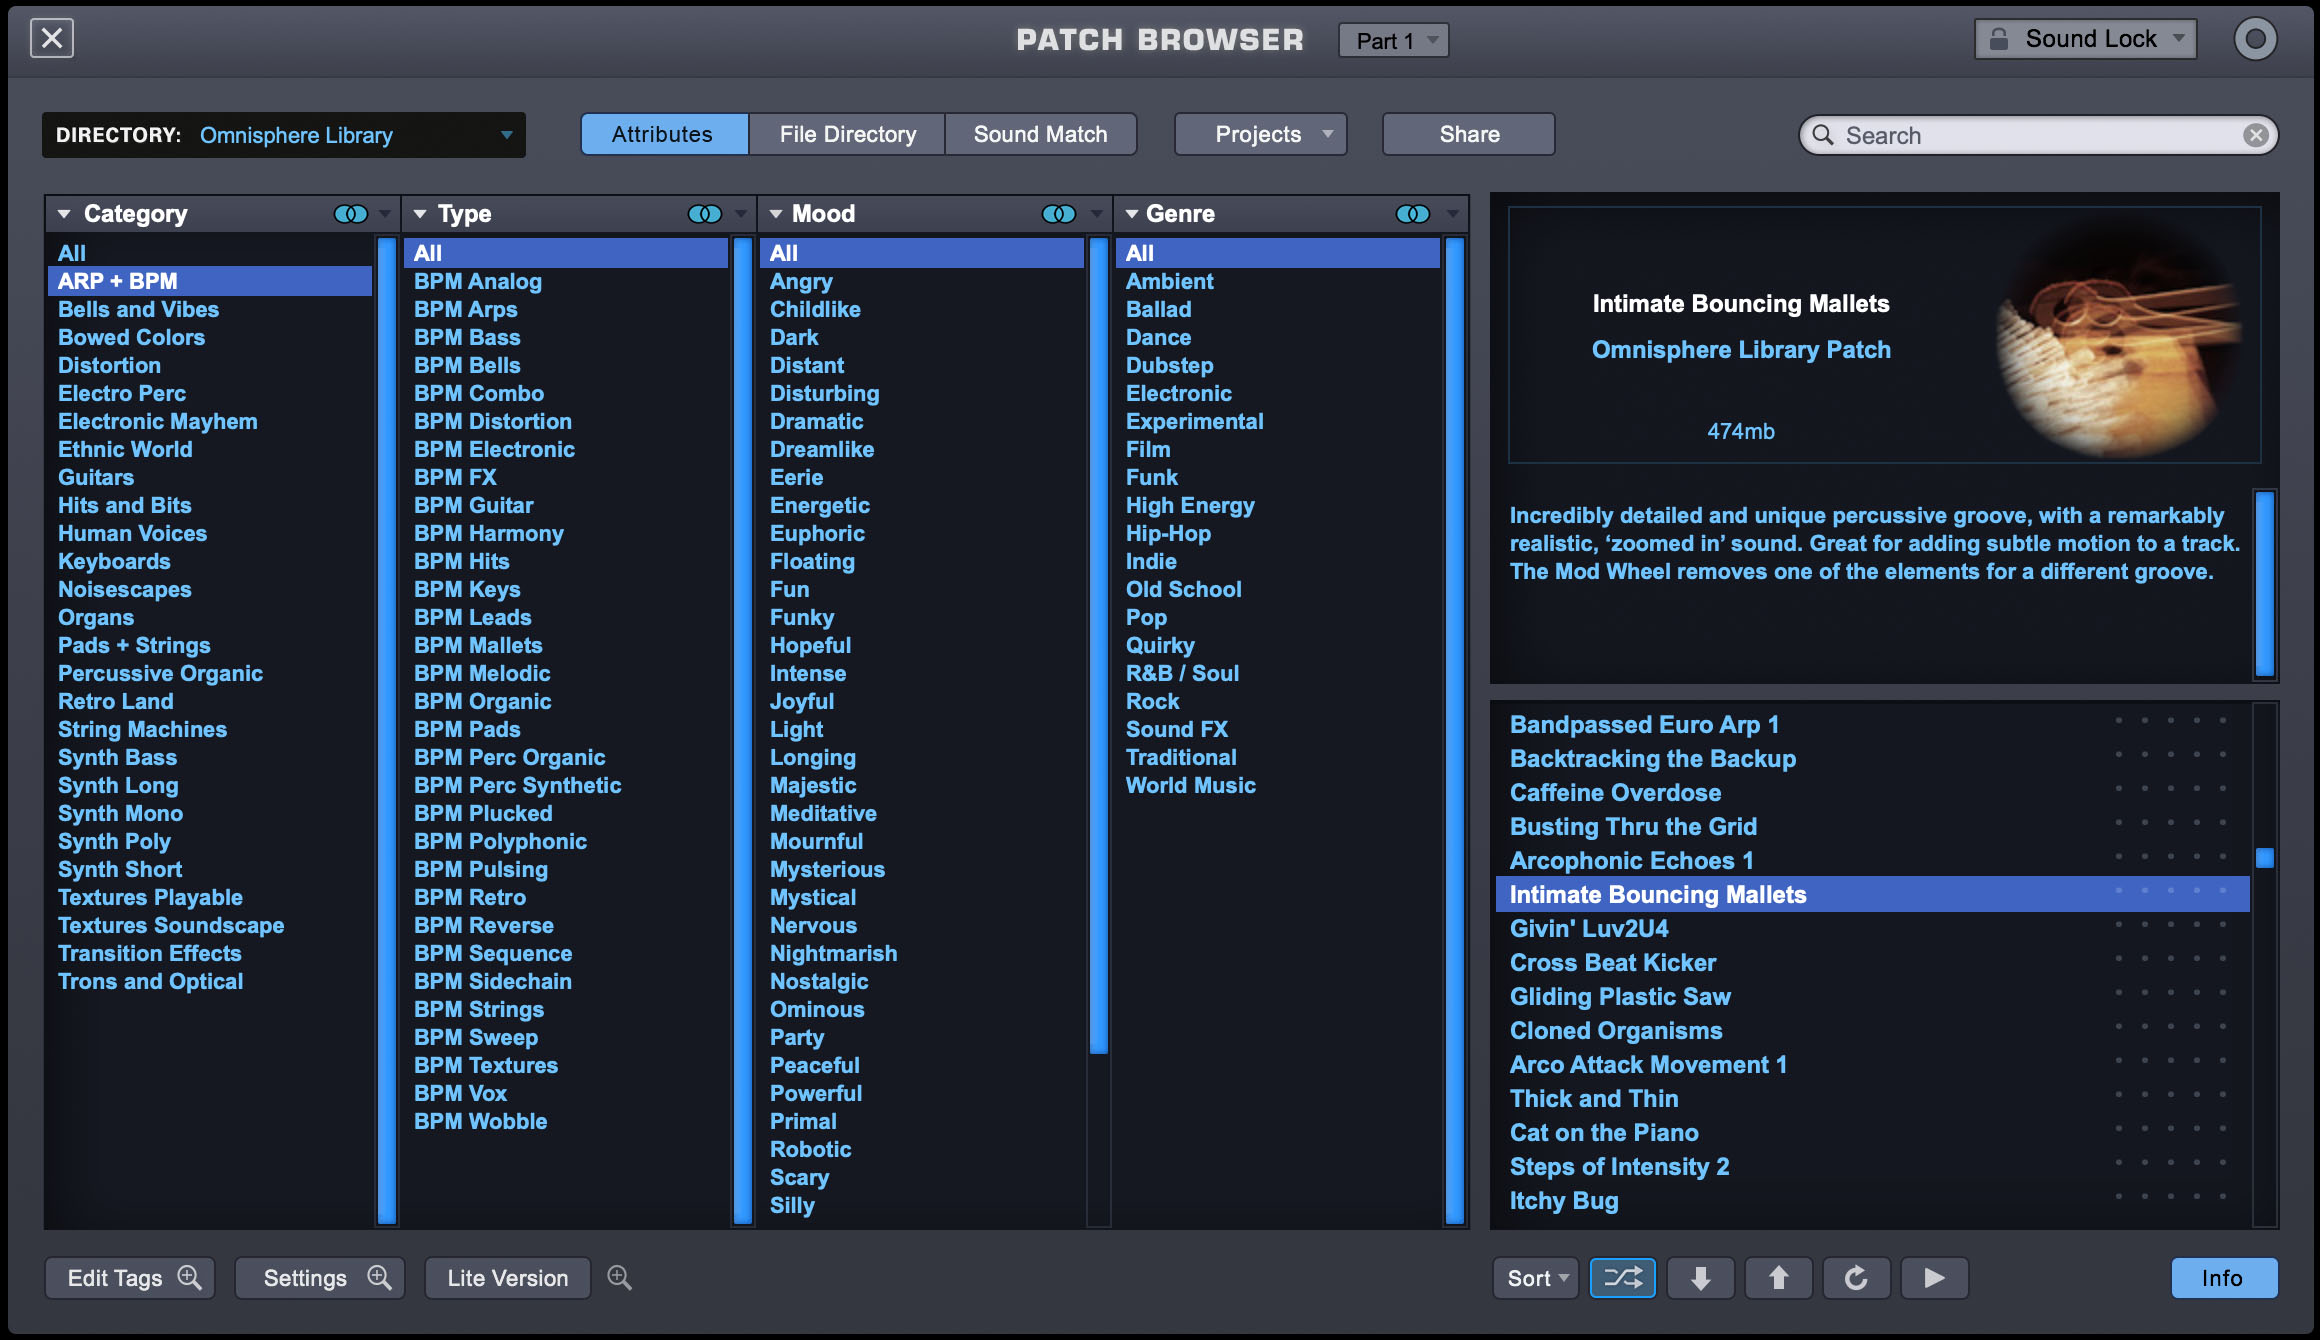Click the scroll up patch list icon

tap(1779, 1276)
